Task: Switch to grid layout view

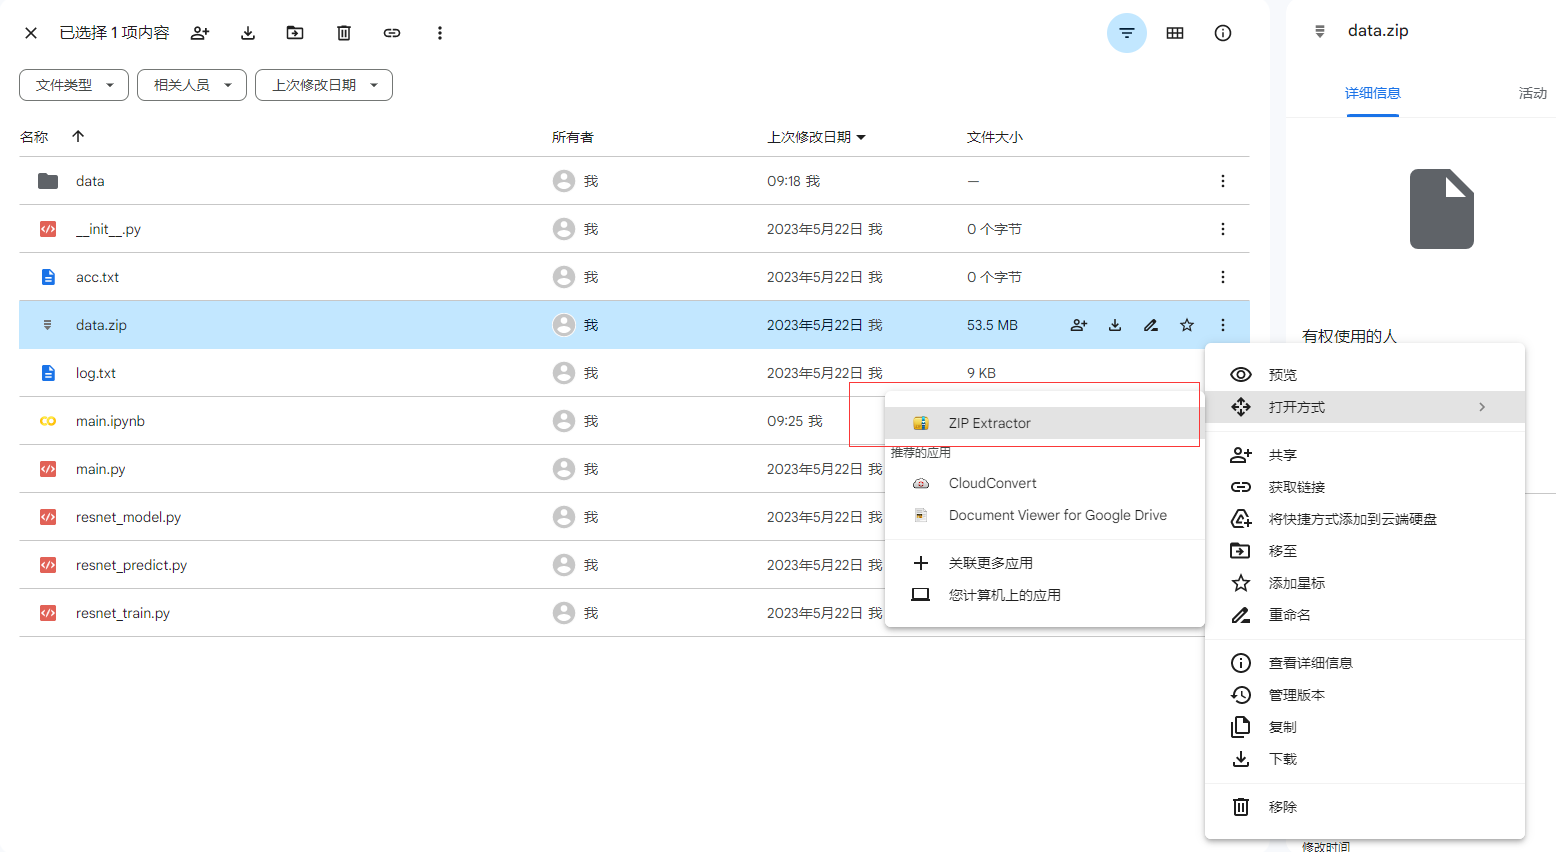Action: pyautogui.click(x=1175, y=33)
